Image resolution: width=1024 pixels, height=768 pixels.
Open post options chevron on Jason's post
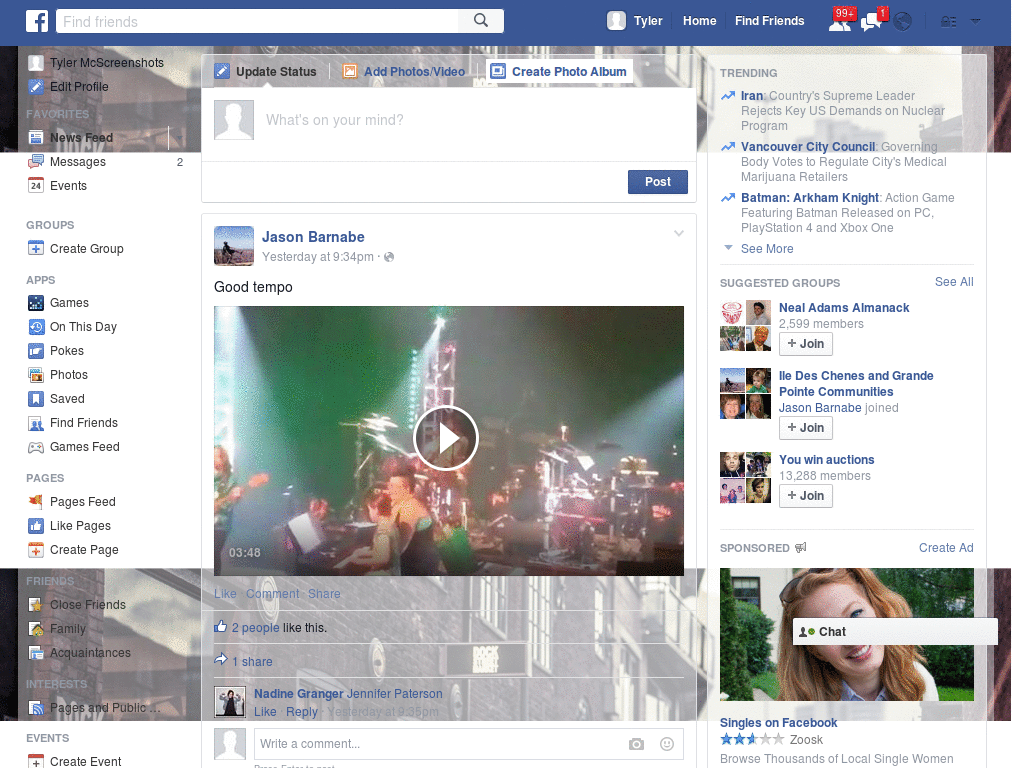pos(679,233)
